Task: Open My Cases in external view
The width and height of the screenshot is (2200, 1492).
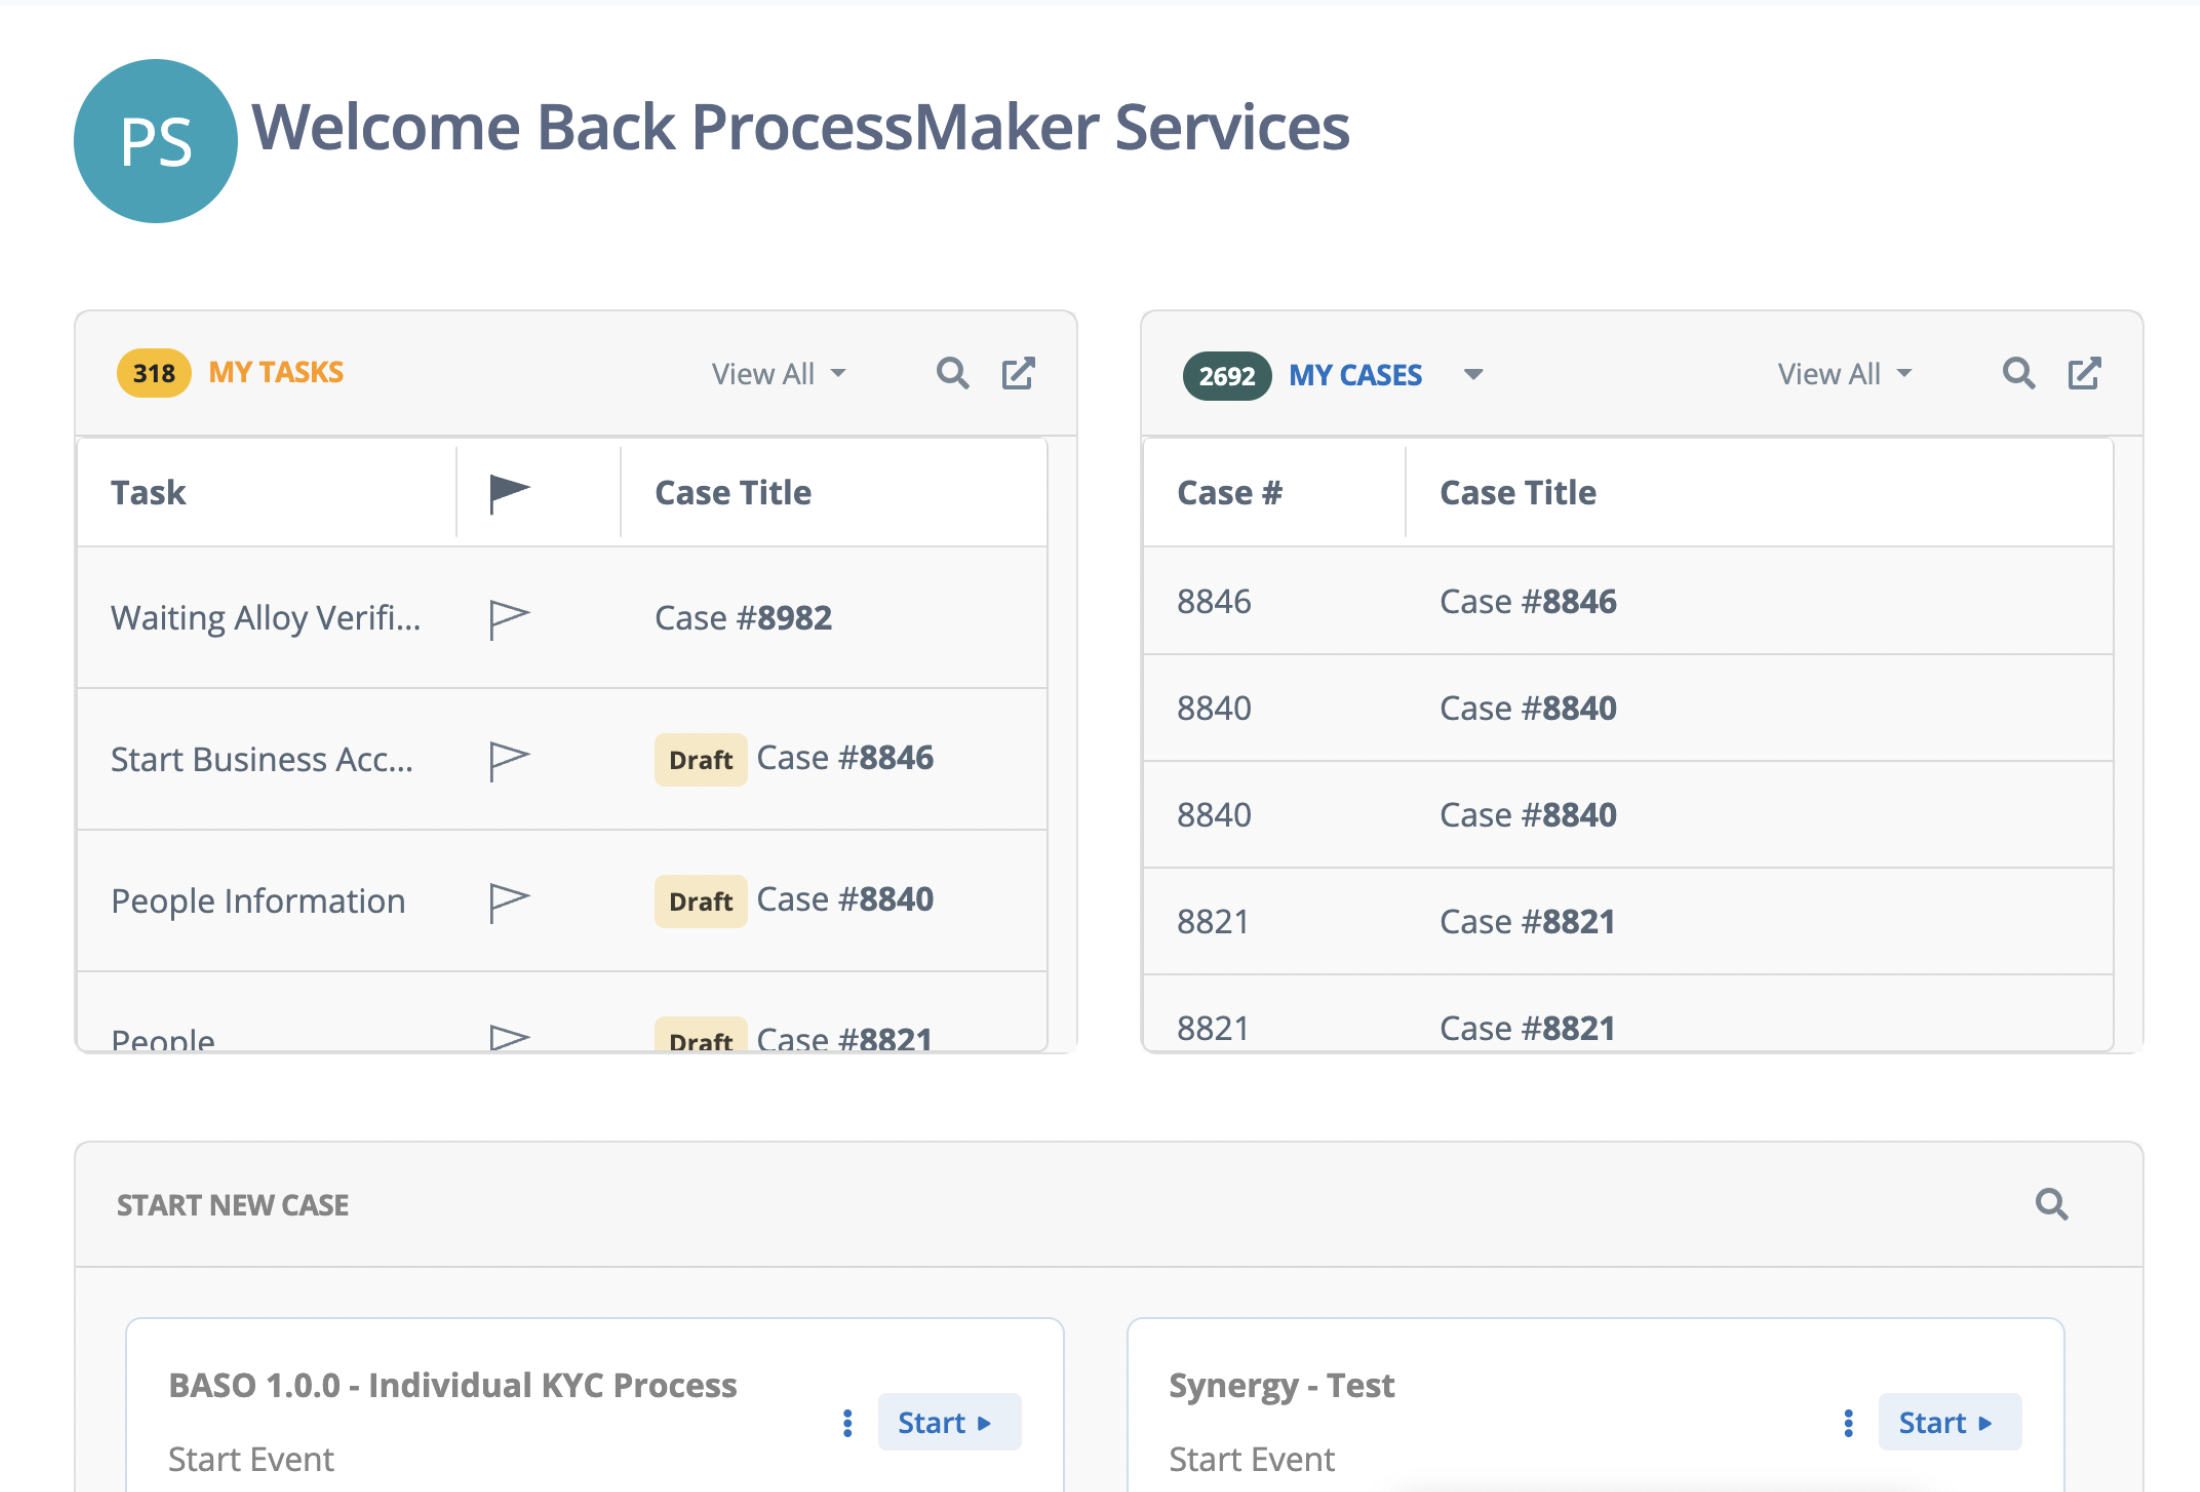Action: 2084,374
